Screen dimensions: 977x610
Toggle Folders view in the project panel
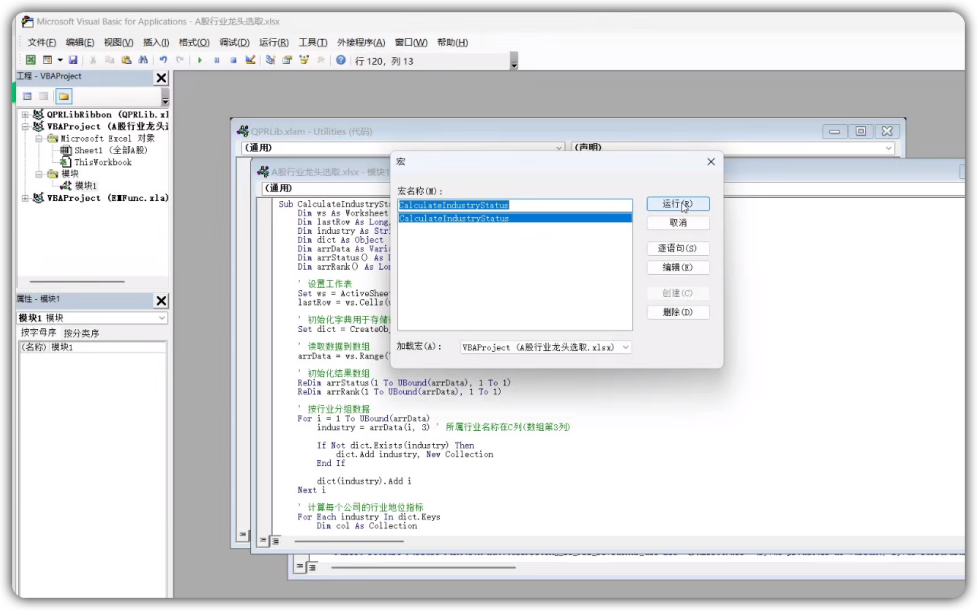63,96
